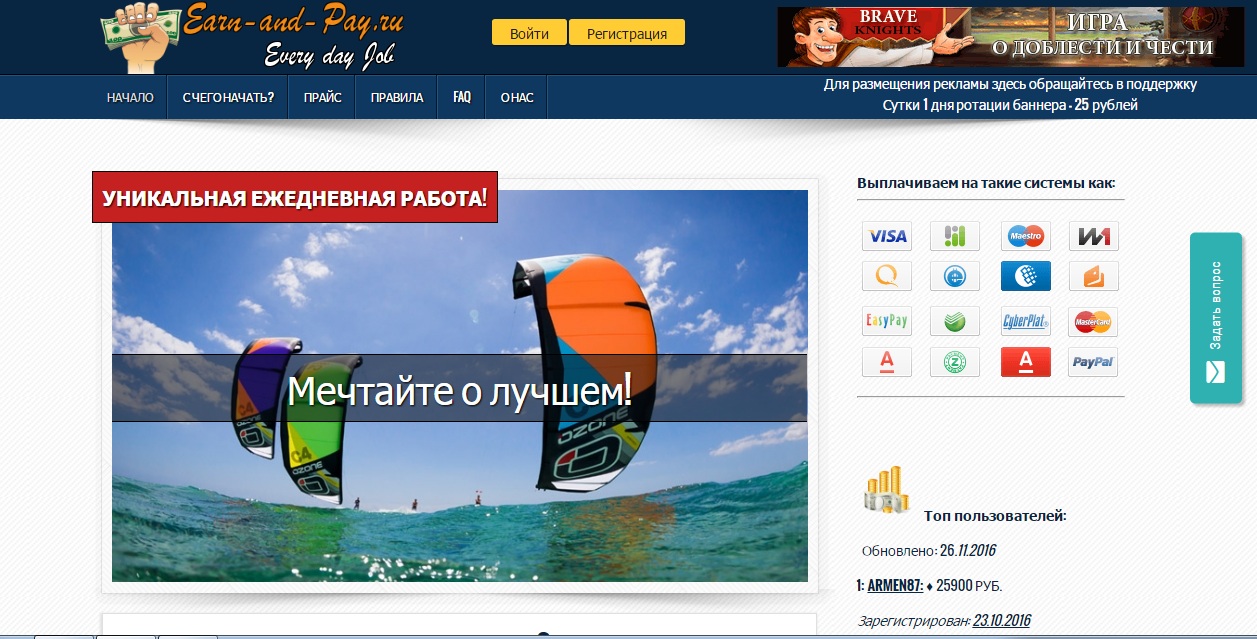1257x639 pixels.
Task: Click the 'УНИКАЛЬНАЯ ЕЖЕДНЕВНАЯ РАБОТА!' red banner
Action: click(x=295, y=197)
